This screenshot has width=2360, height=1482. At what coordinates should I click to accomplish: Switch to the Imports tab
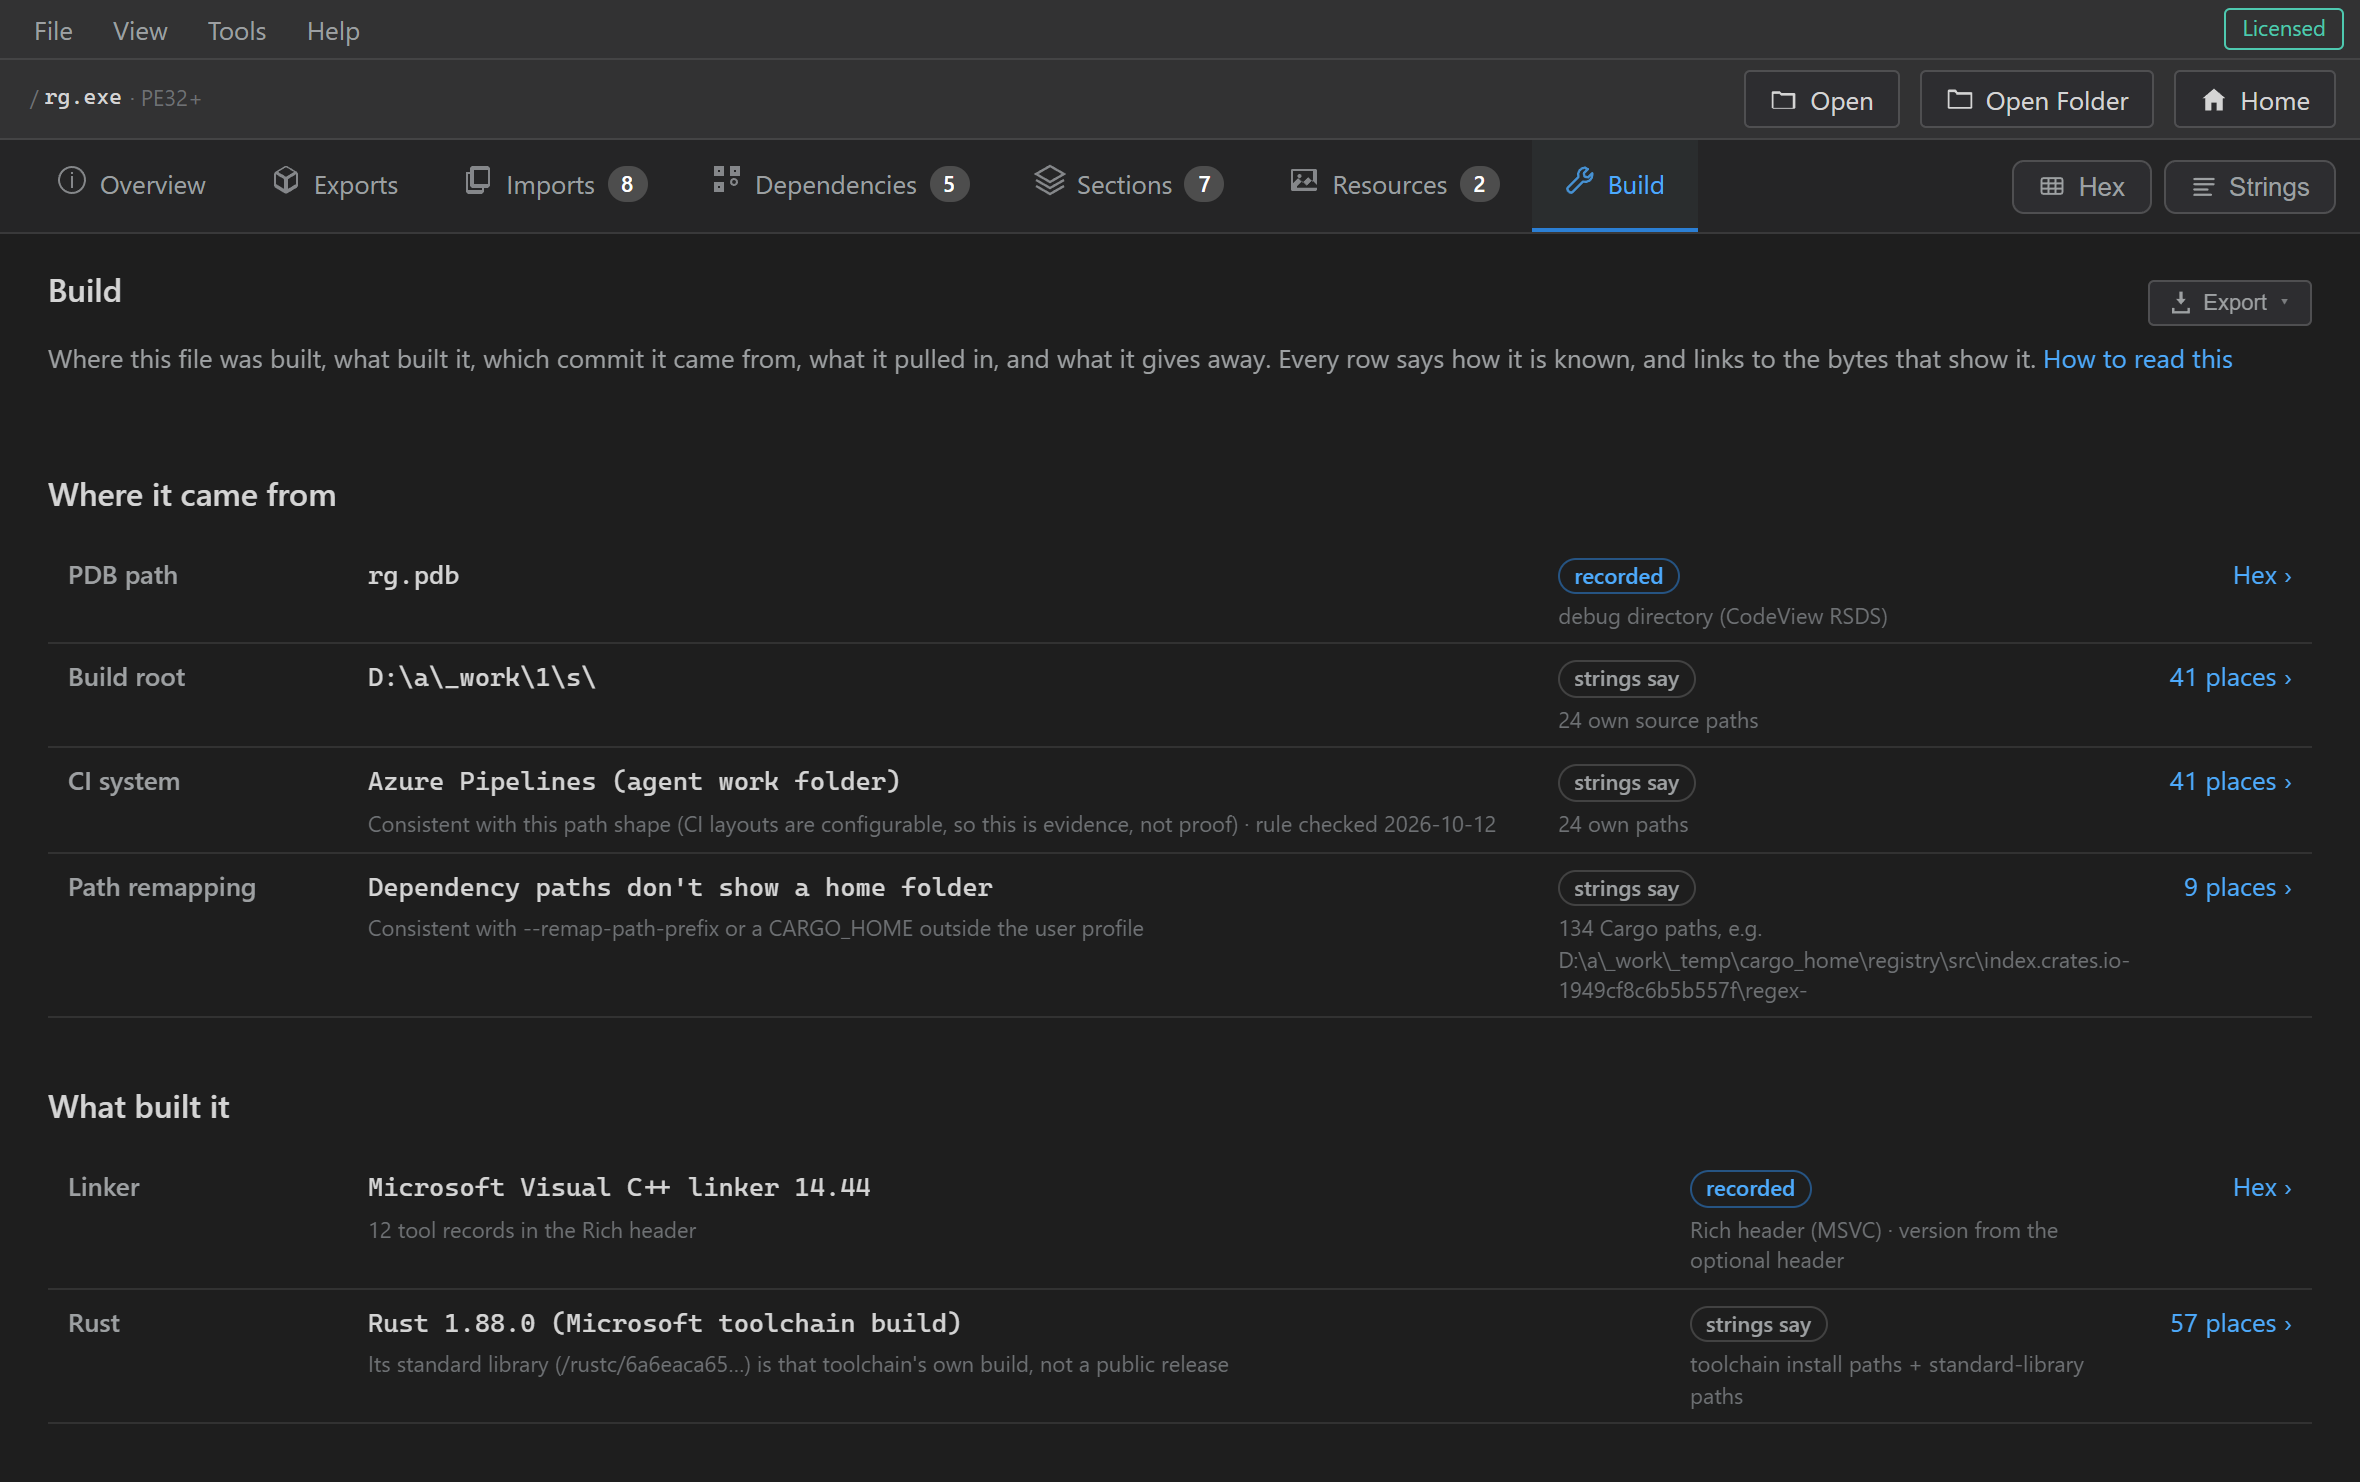click(x=556, y=185)
